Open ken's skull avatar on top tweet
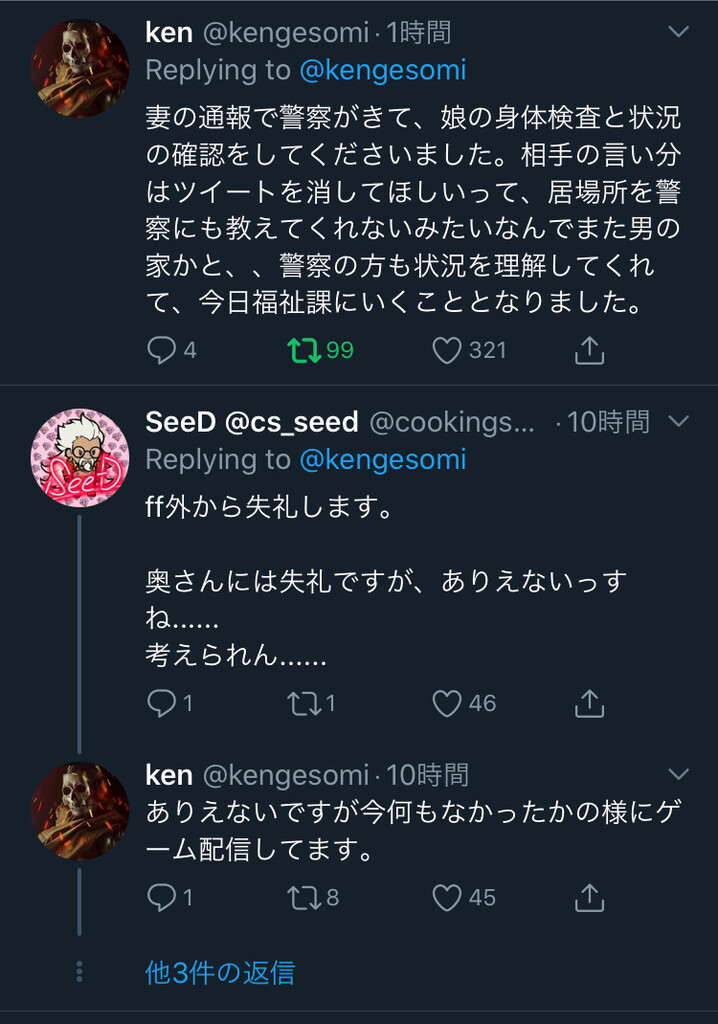This screenshot has width=718, height=1024. (80, 68)
